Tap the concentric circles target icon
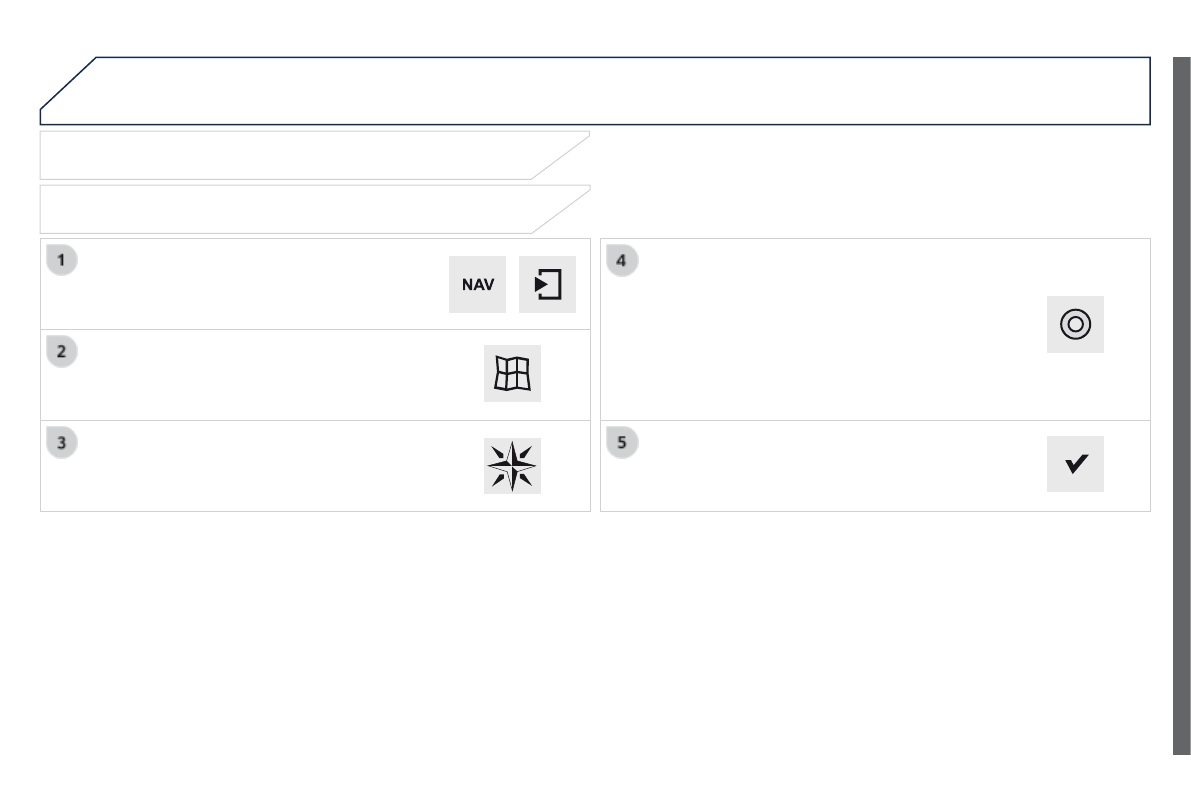The width and height of the screenshot is (1191, 794). tap(1075, 324)
